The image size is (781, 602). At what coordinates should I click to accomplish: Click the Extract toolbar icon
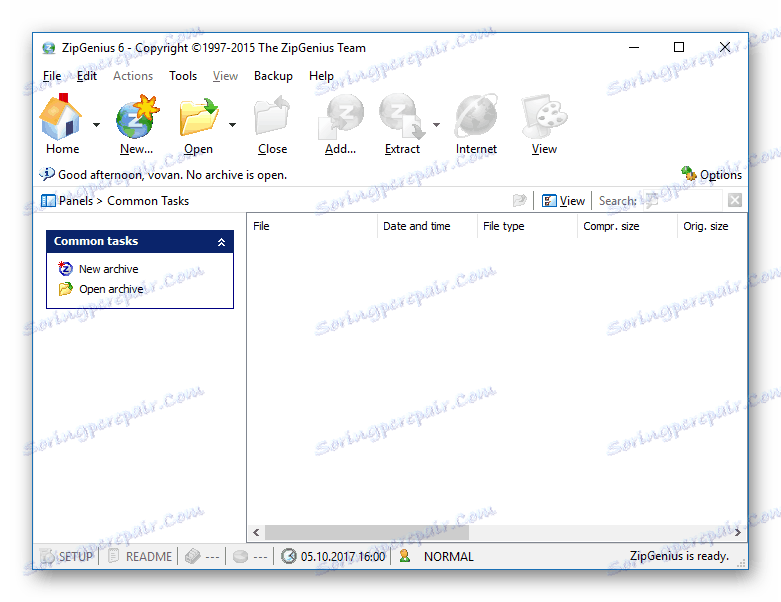coord(402,117)
